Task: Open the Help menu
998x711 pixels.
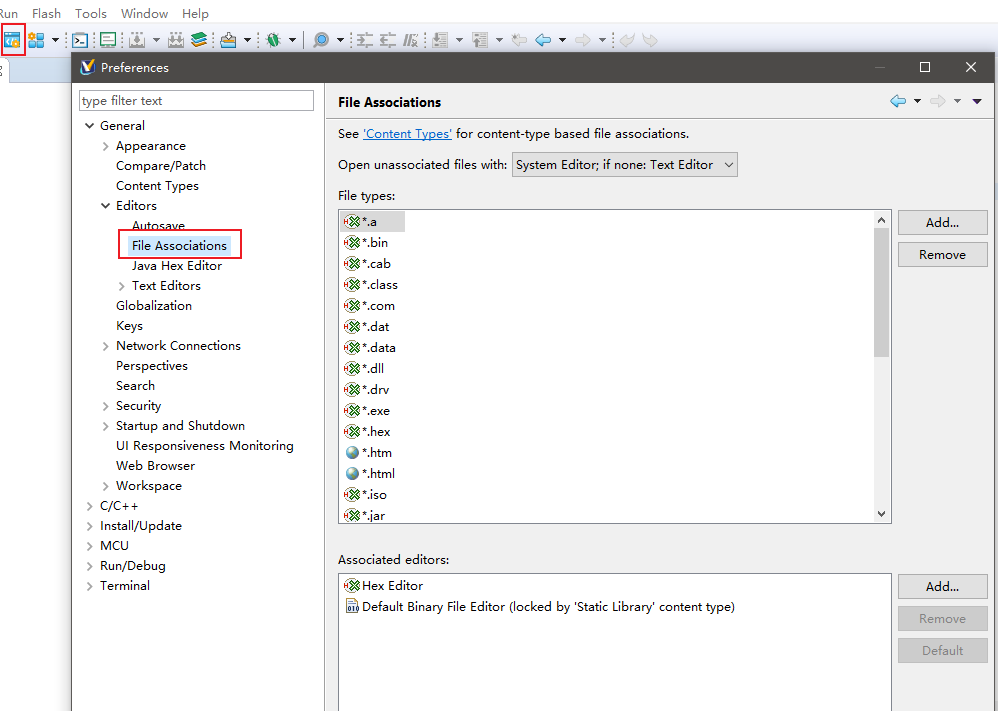Action: pos(195,13)
